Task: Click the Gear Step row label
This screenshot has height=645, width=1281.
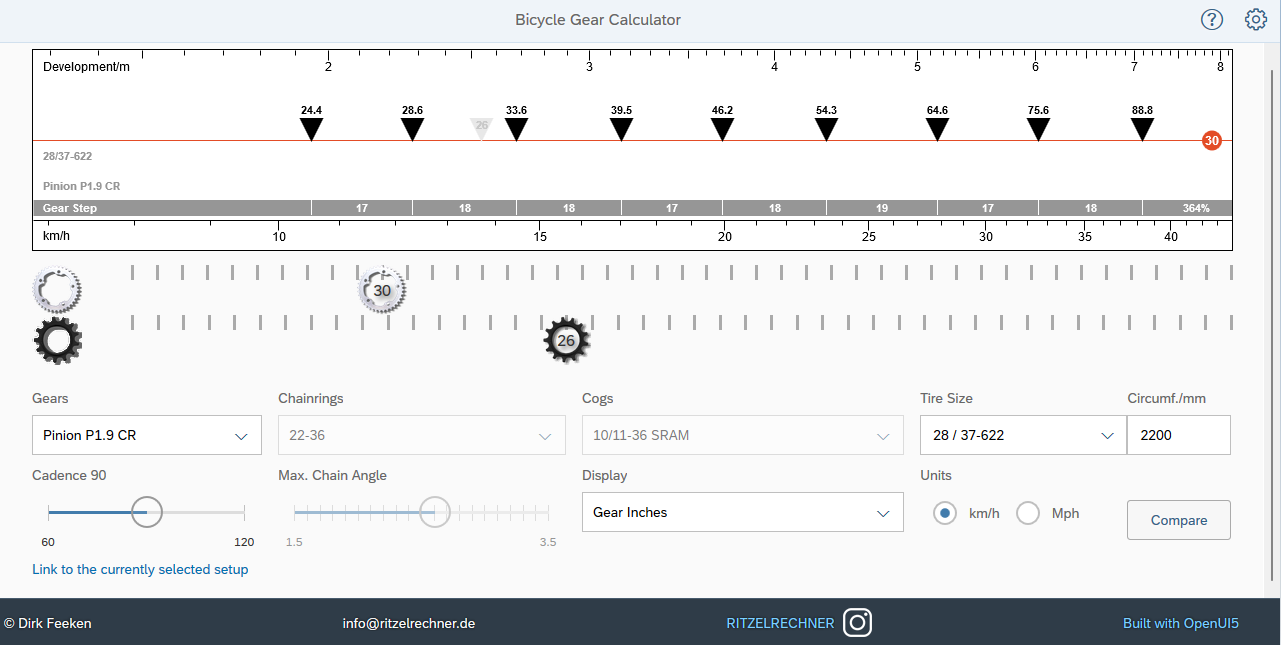Action: (70, 208)
